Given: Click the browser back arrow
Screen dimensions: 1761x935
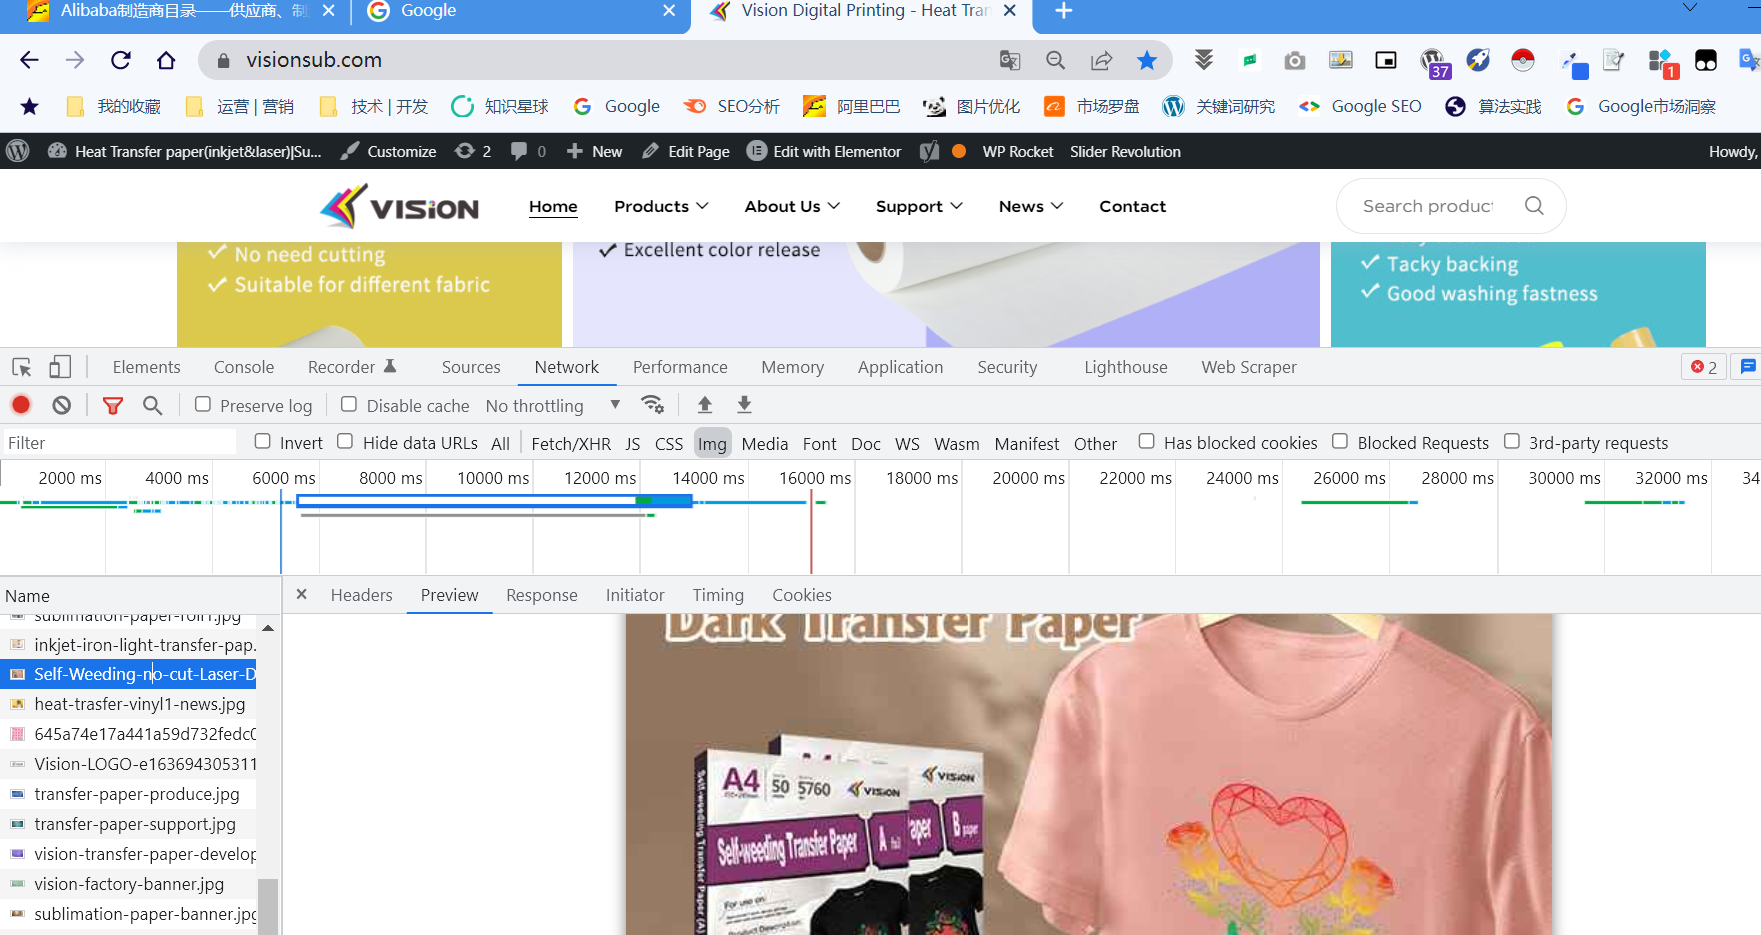Looking at the screenshot, I should point(29,60).
